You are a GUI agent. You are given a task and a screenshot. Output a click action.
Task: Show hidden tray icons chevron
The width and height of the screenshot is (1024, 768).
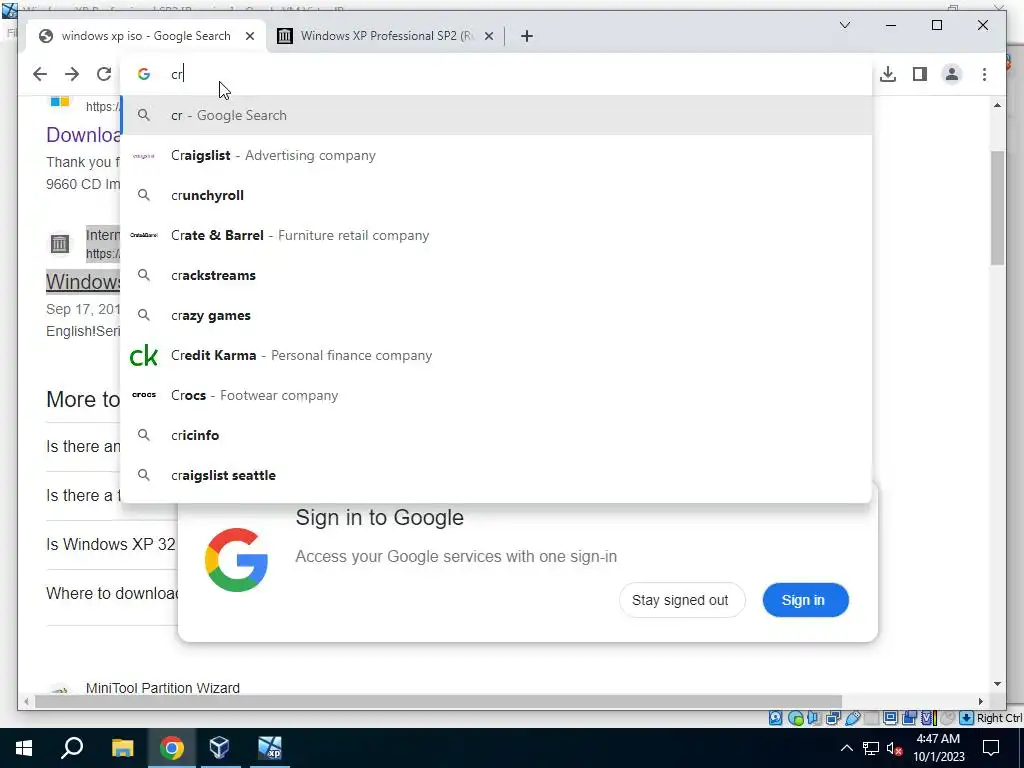846,748
